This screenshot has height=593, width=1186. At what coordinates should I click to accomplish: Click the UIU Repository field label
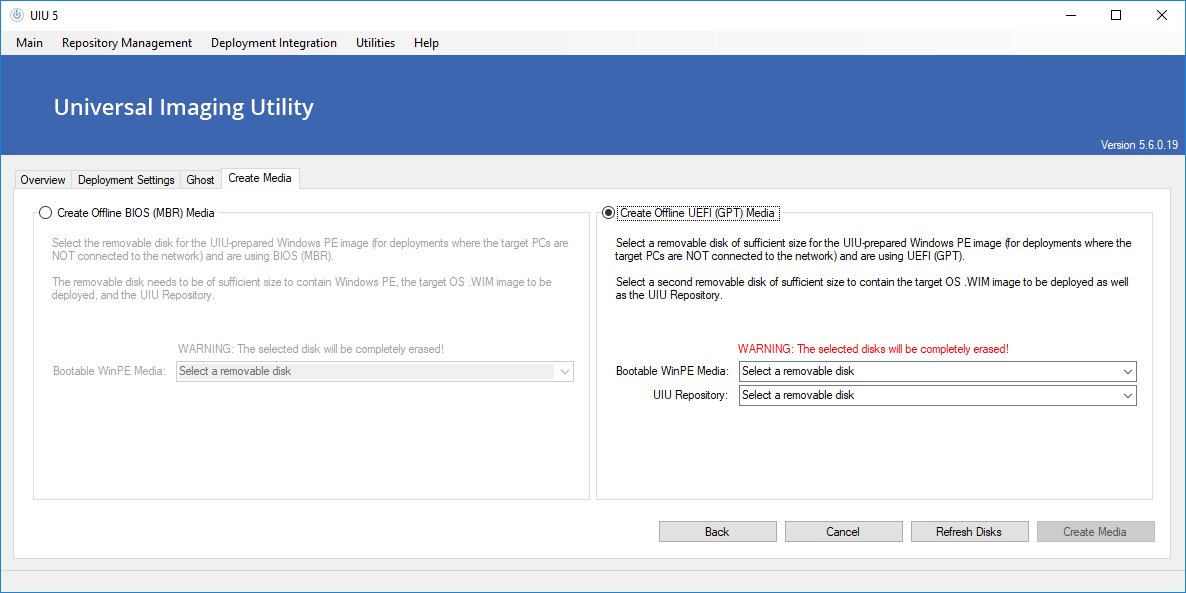pyautogui.click(x=691, y=395)
